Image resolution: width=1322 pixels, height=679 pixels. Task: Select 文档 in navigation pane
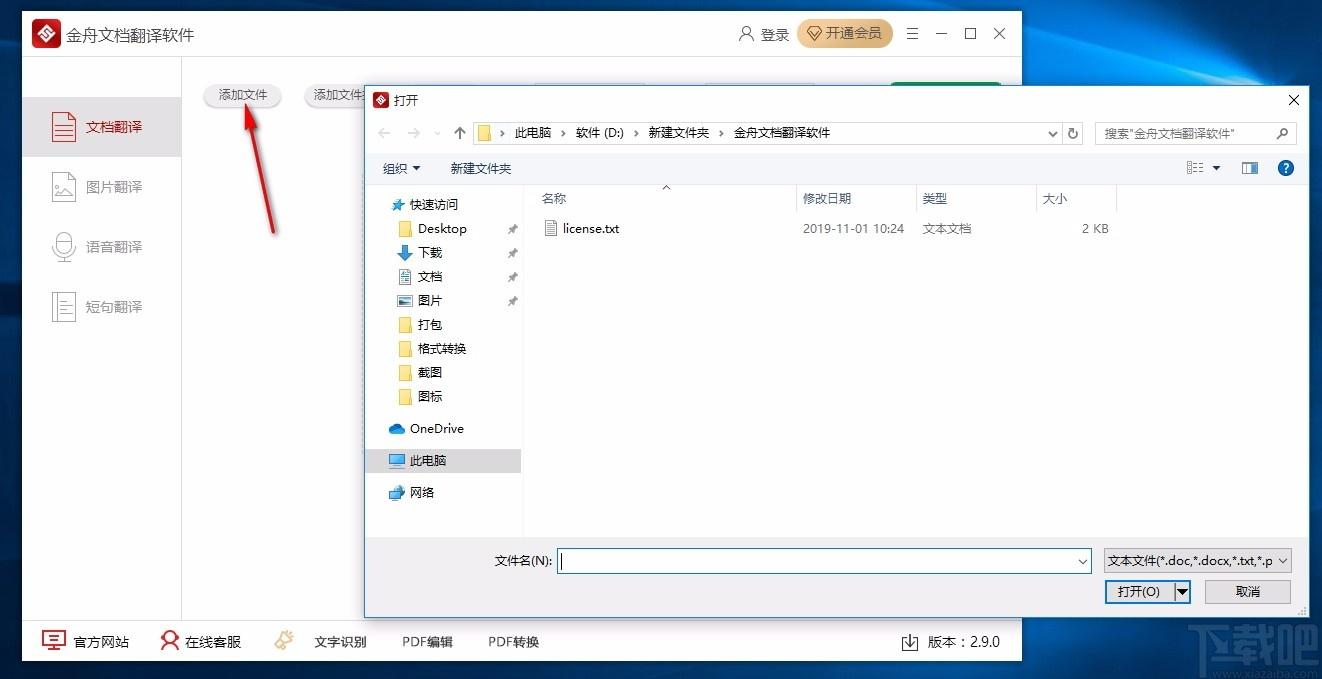[430, 277]
